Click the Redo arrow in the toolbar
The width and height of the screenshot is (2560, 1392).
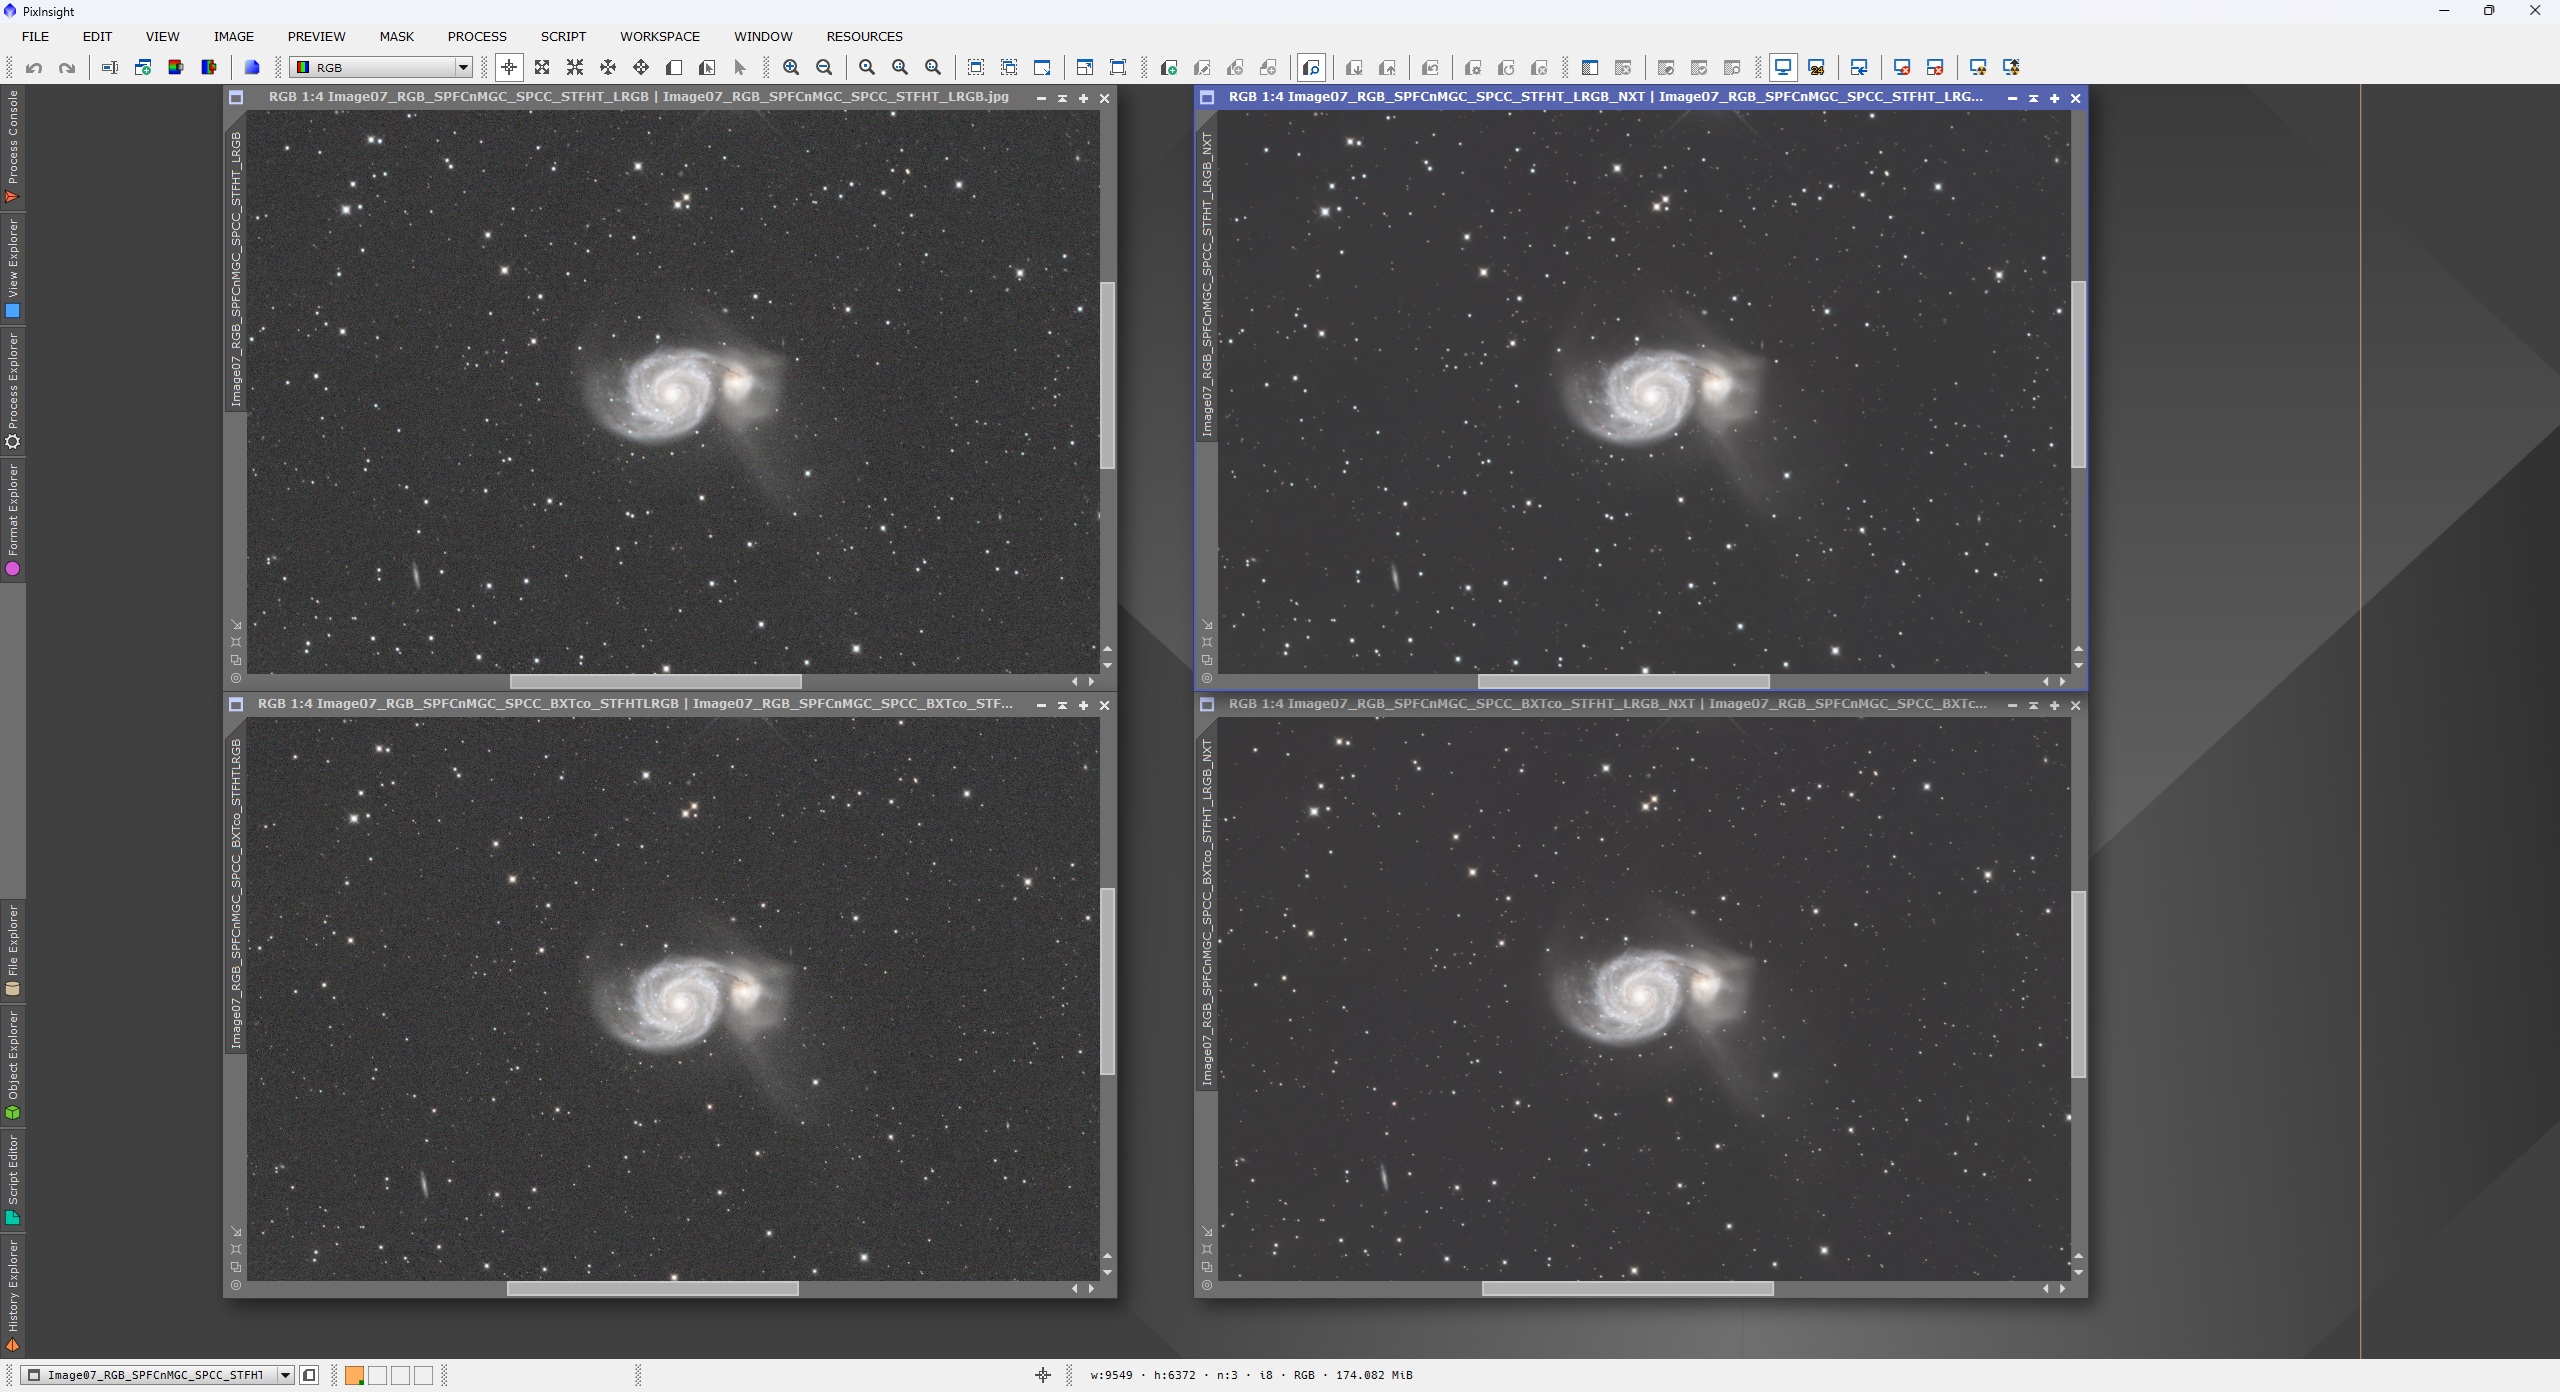[67, 68]
